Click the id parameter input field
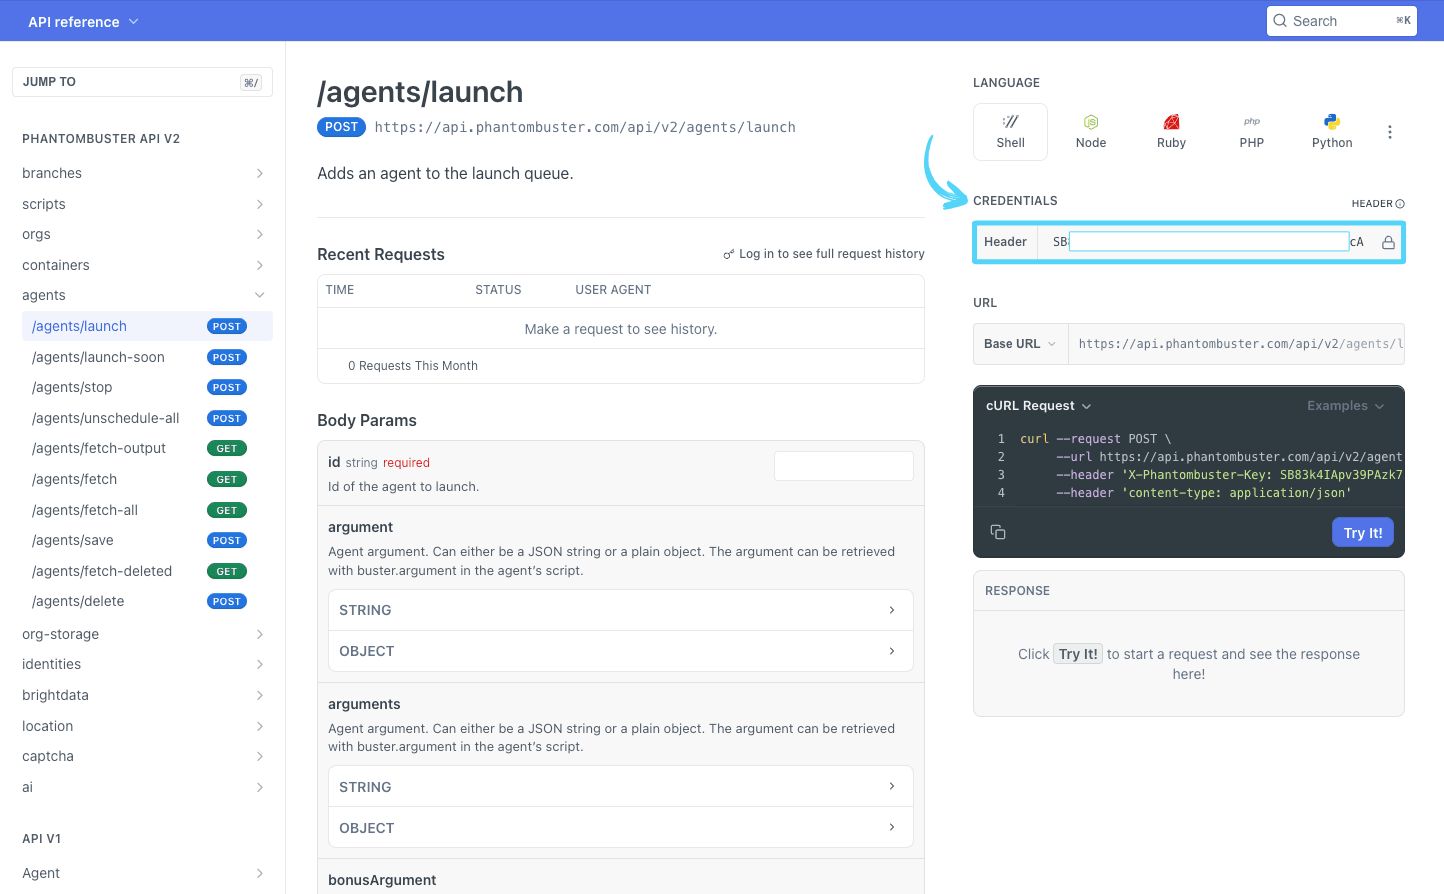Screen dimensions: 1444x894 (844, 466)
